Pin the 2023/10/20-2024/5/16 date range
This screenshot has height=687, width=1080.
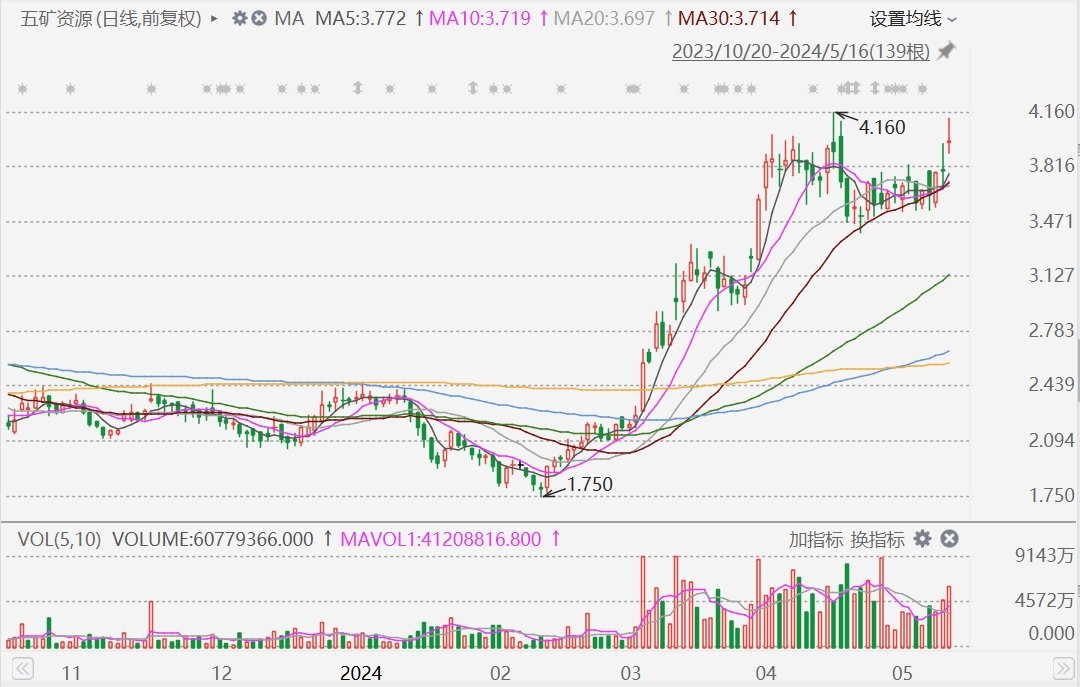pos(945,51)
